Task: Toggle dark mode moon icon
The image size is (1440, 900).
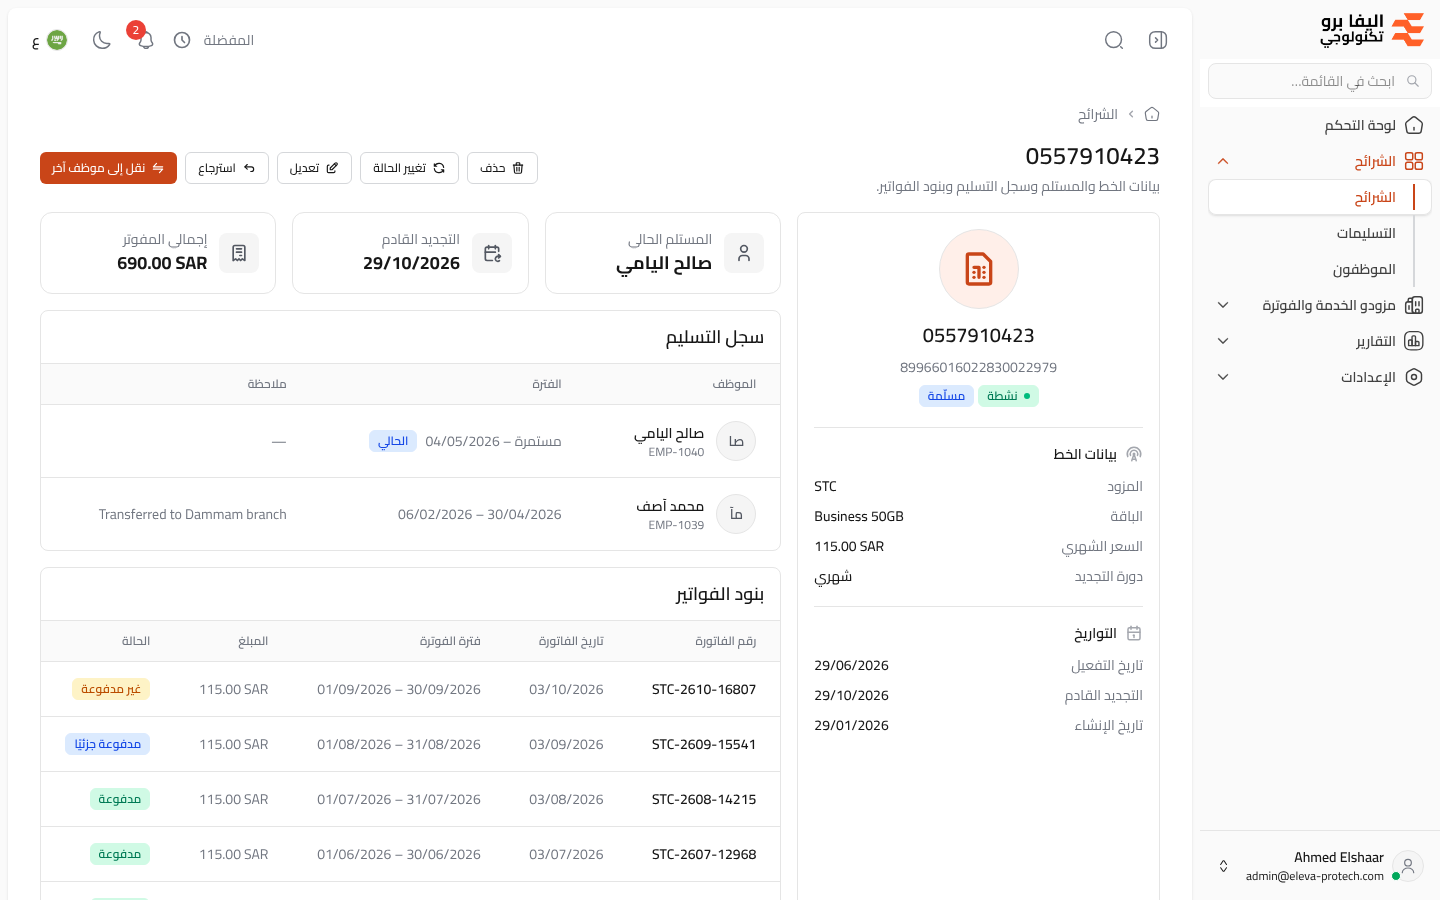Action: [x=101, y=40]
